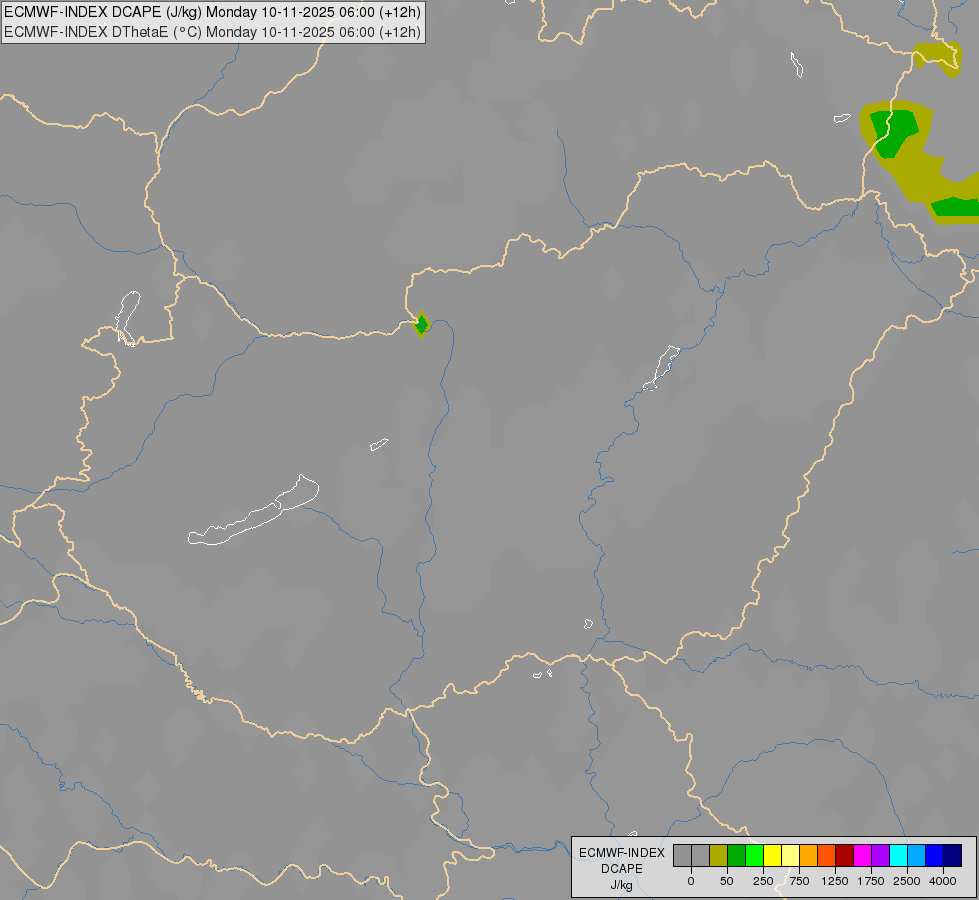This screenshot has height=900, width=979.
Task: Click legend value label 750
Action: click(x=799, y=881)
